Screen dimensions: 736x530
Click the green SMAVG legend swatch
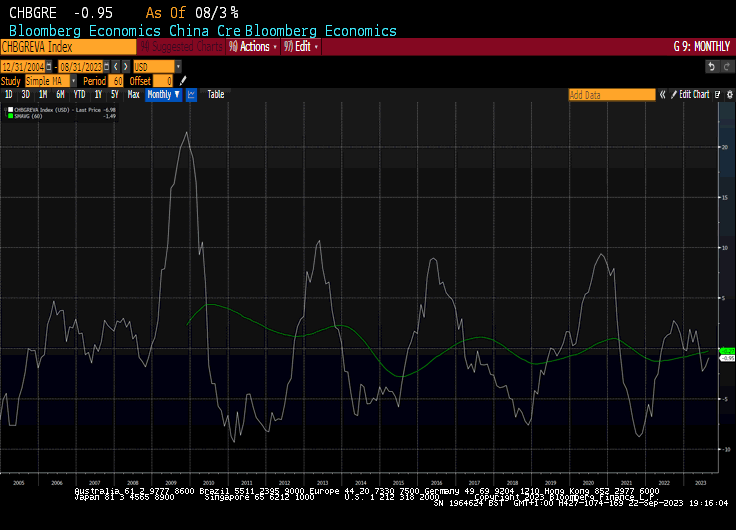click(x=10, y=115)
